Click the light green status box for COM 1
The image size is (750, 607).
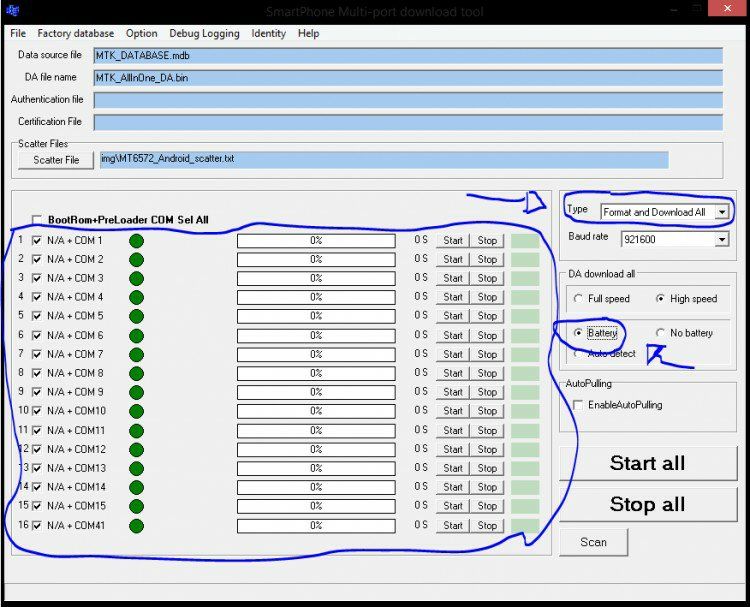(525, 241)
